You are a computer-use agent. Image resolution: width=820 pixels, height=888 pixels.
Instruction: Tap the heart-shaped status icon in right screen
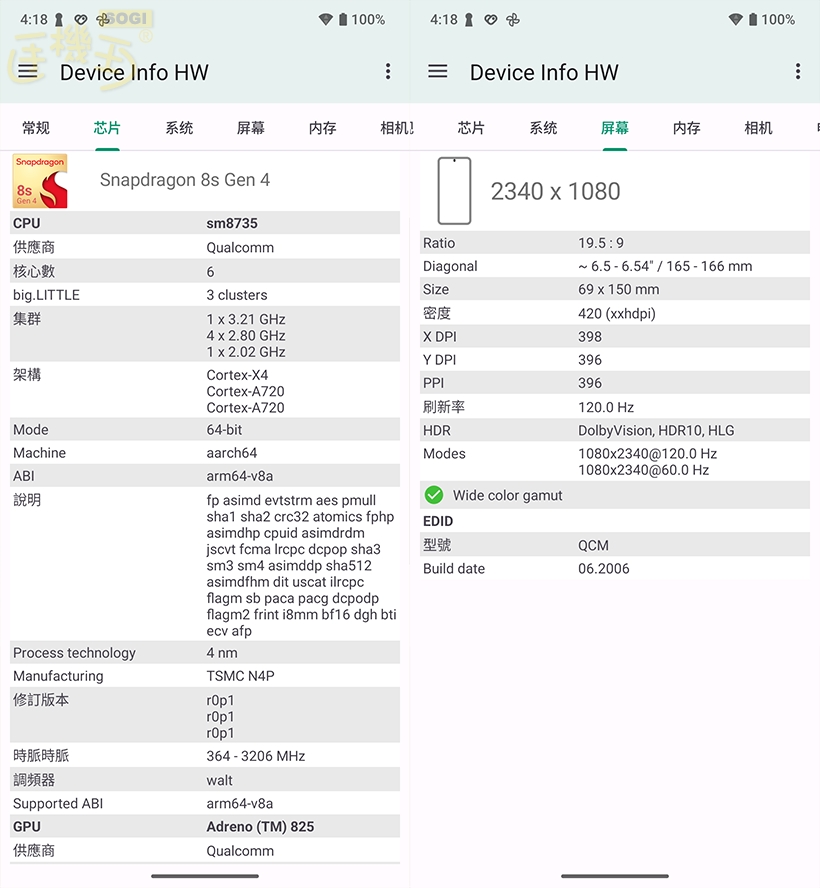pyautogui.click(x=490, y=20)
